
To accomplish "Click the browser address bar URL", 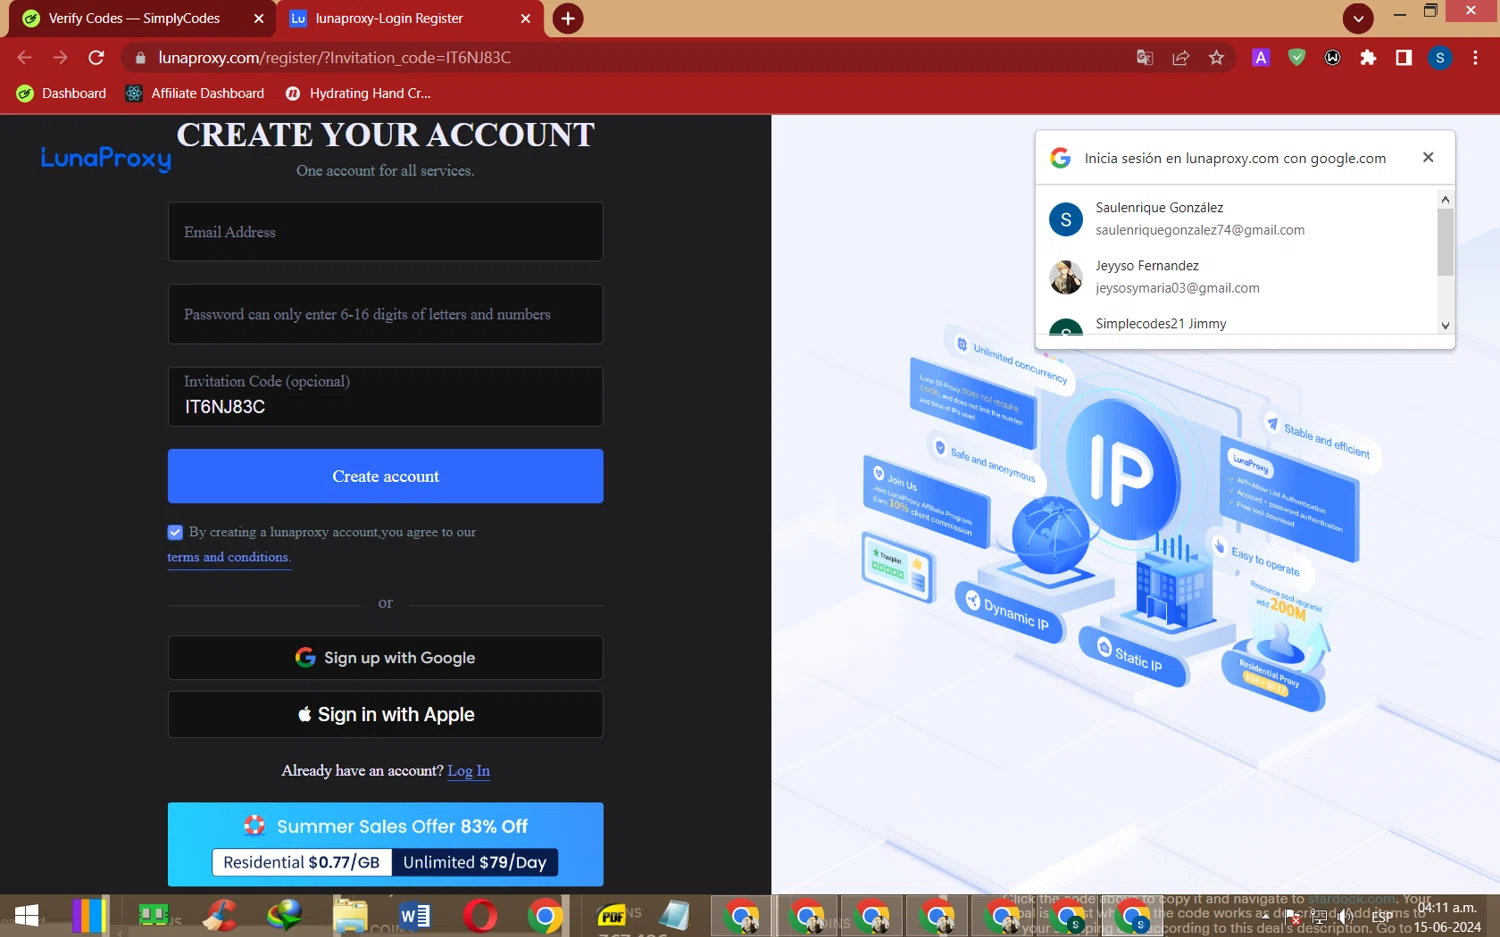I will coord(335,58).
